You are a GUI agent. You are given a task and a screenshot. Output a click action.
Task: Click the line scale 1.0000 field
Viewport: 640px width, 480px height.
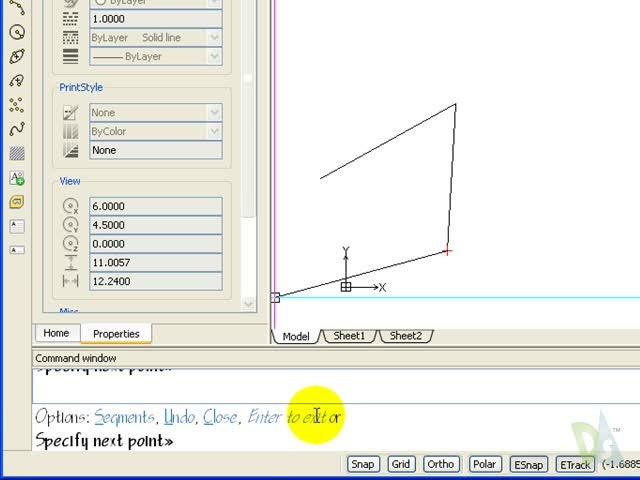point(156,19)
